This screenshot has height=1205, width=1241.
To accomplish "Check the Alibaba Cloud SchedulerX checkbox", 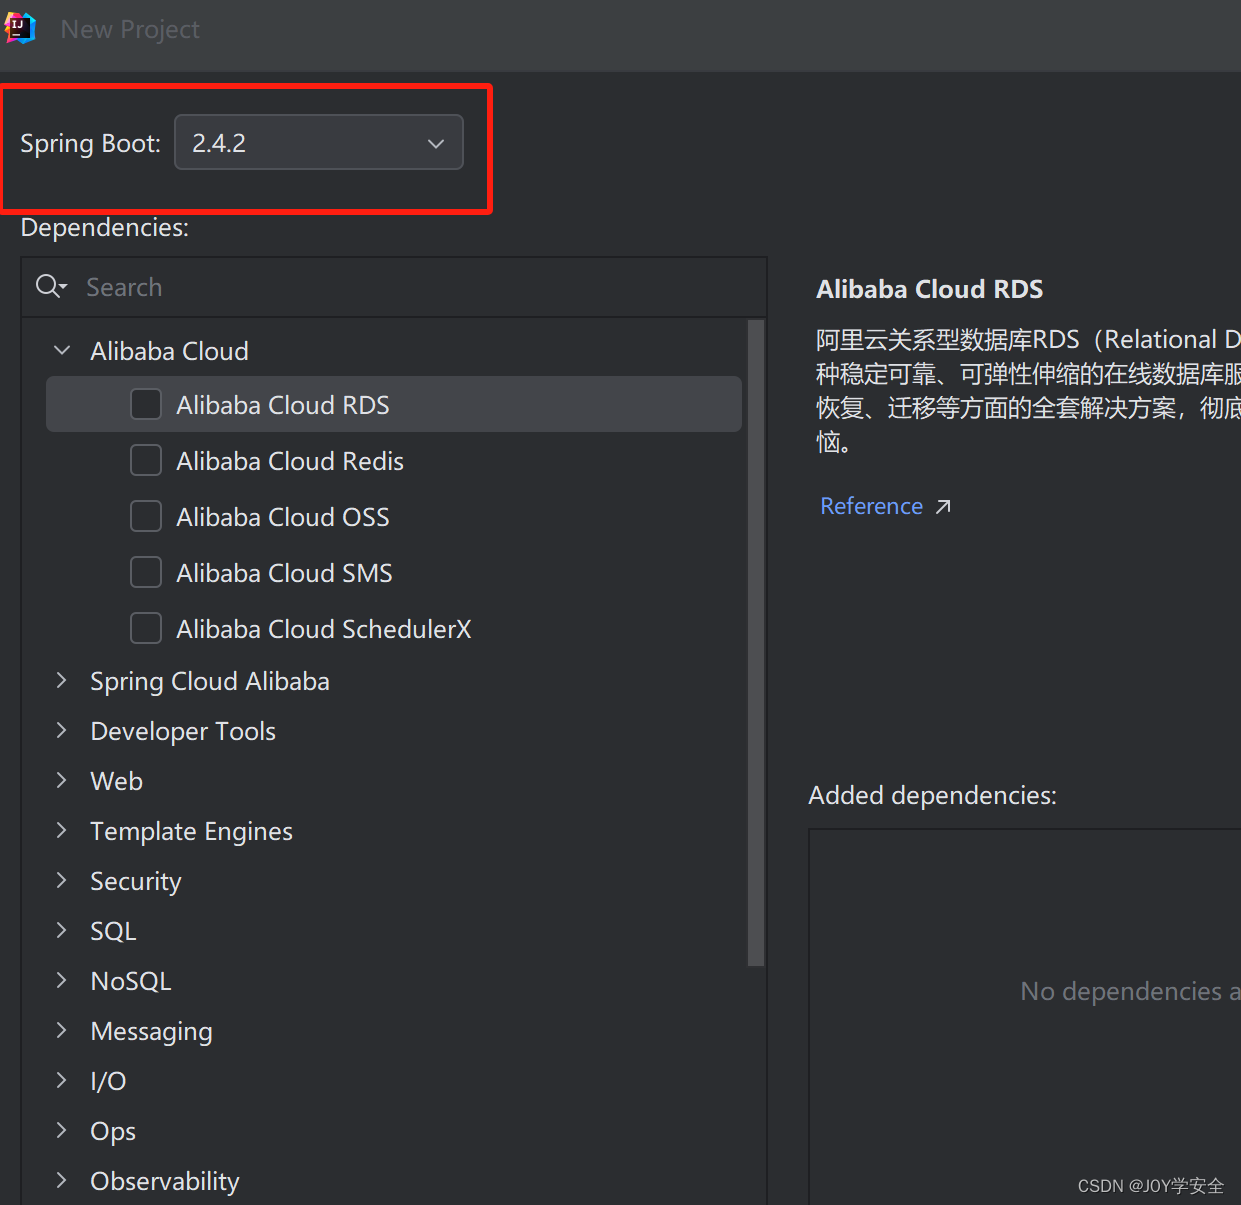I will click(146, 628).
